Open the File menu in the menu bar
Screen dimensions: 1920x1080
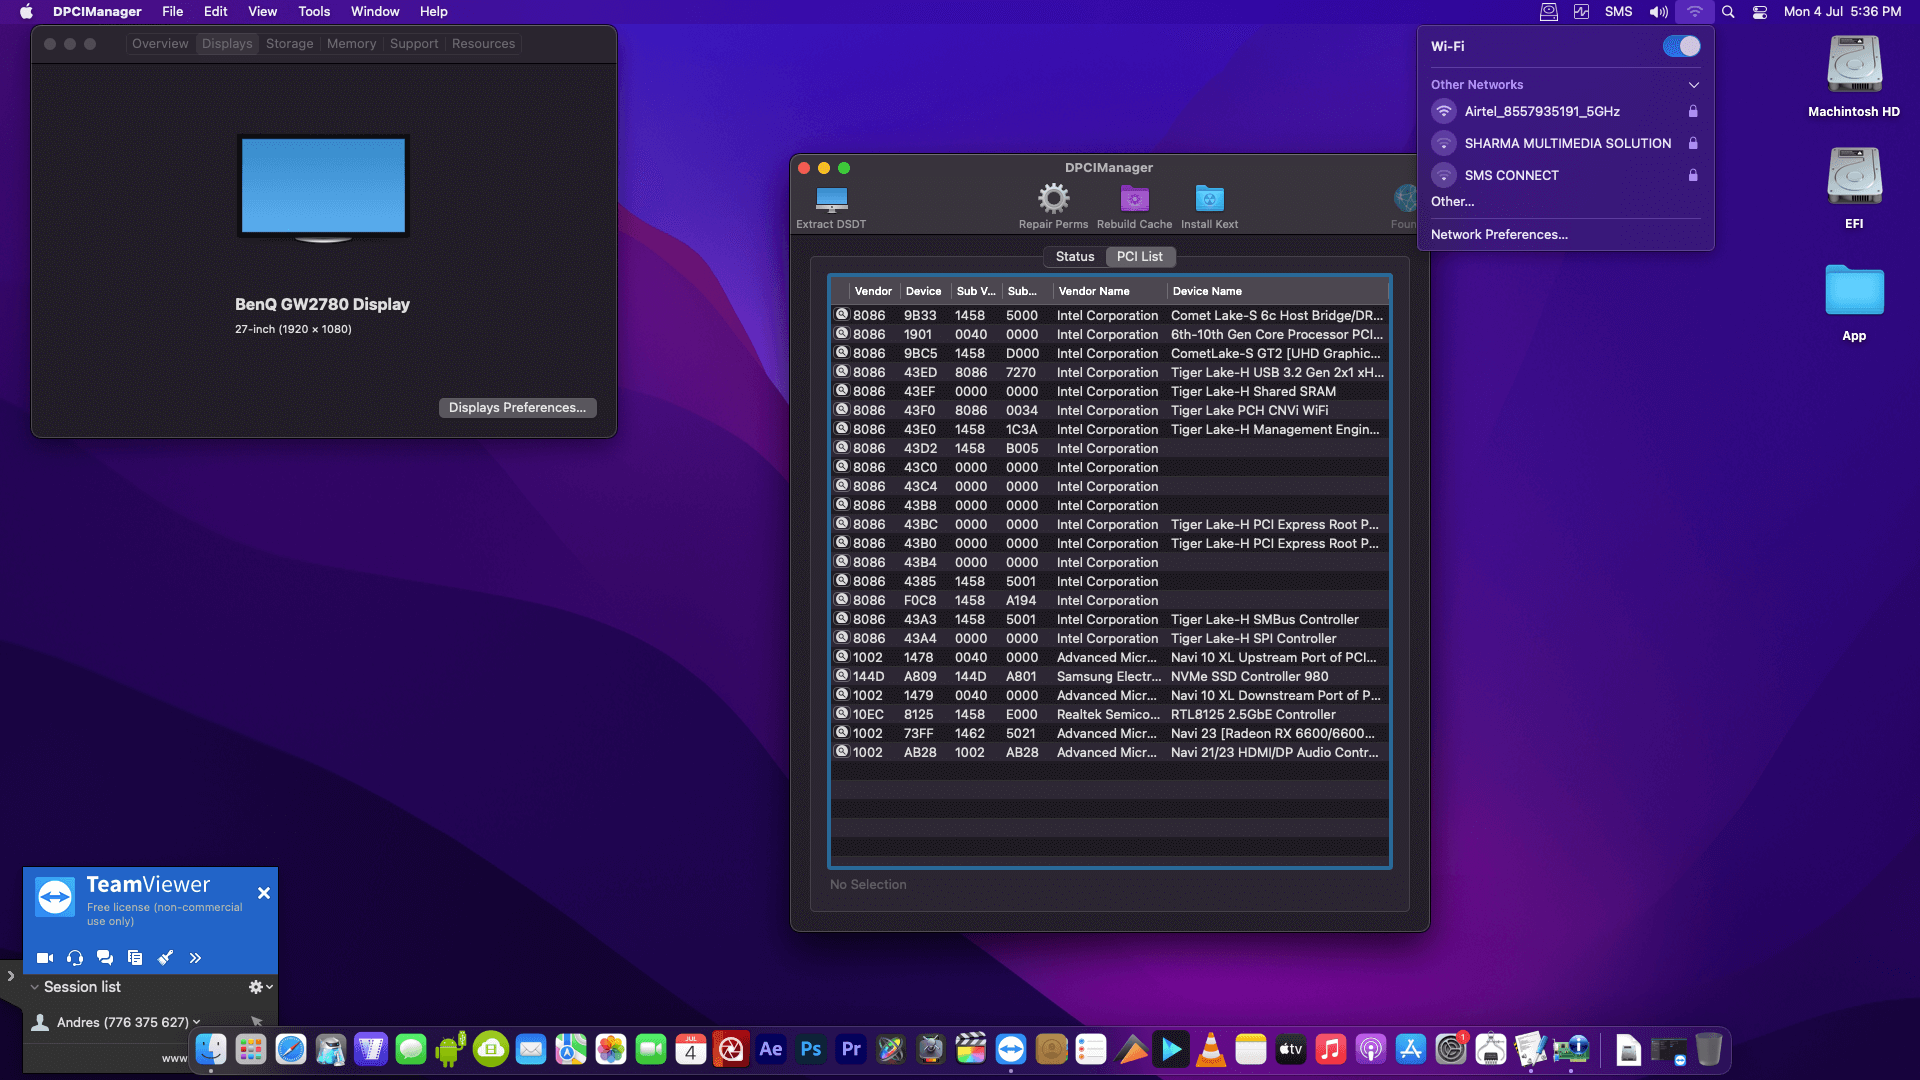(173, 12)
